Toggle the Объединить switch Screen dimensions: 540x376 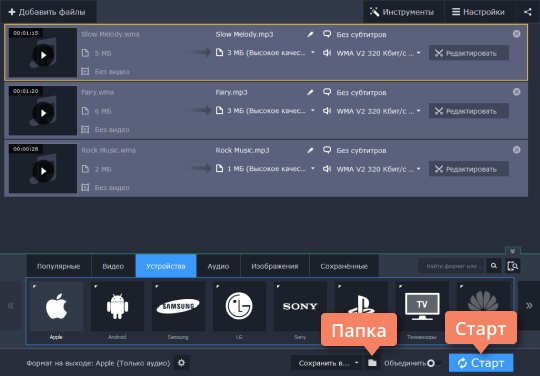[434, 363]
